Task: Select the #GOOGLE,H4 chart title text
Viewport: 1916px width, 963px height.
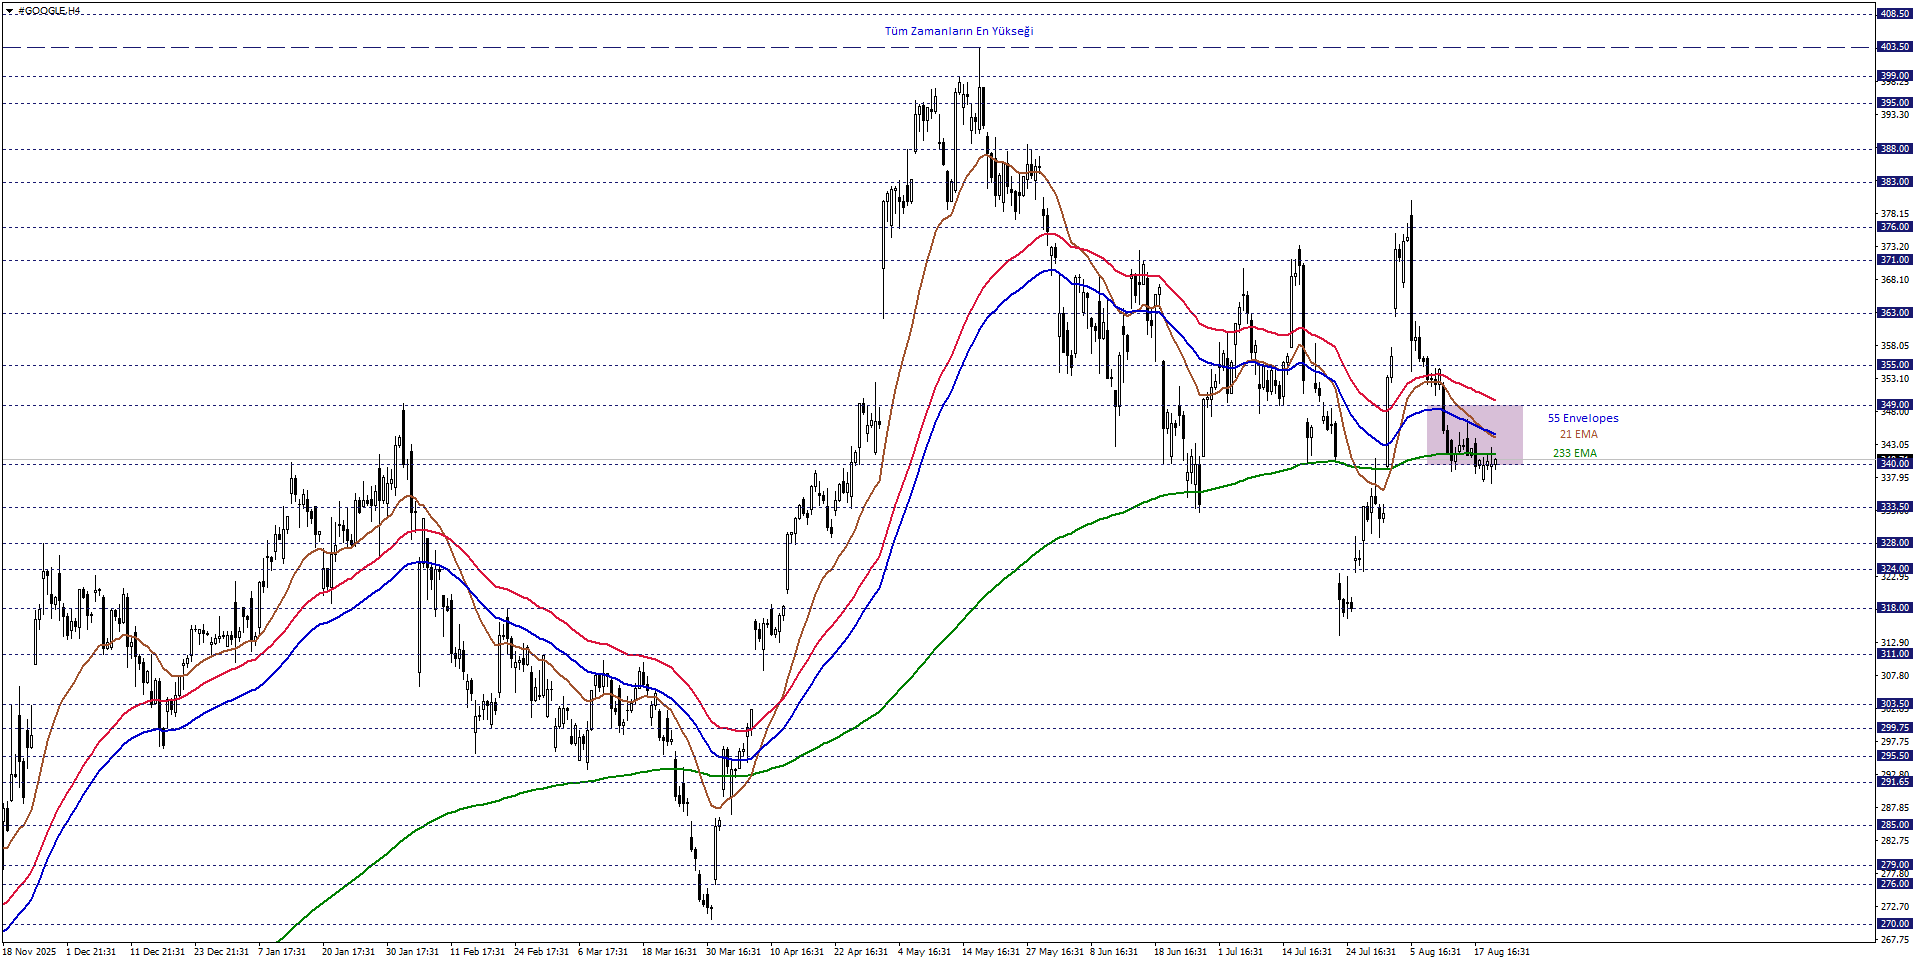Action: tap(50, 11)
